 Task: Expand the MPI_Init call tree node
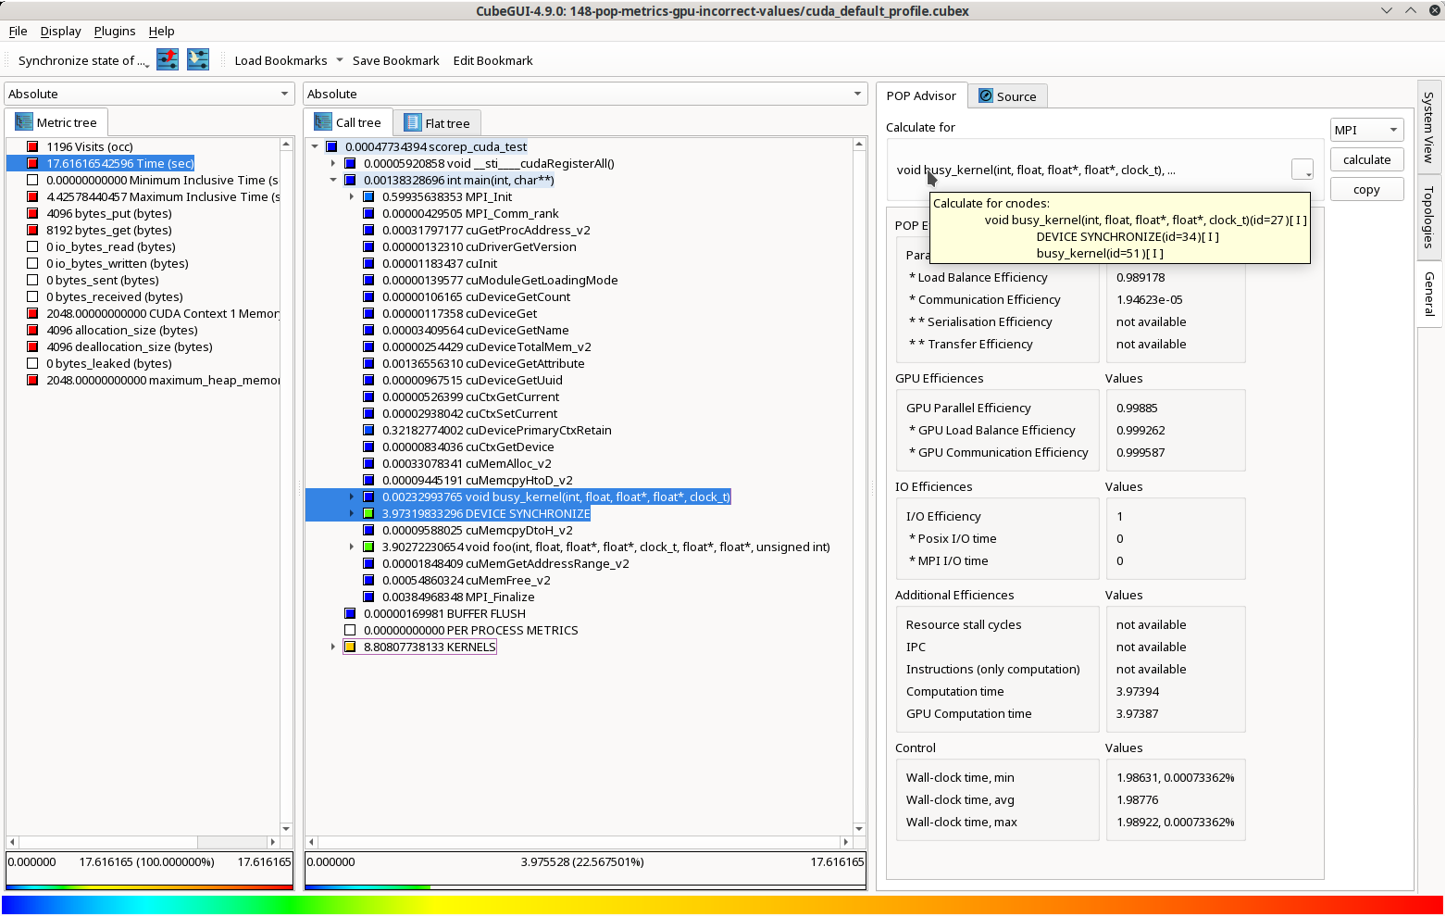352,197
